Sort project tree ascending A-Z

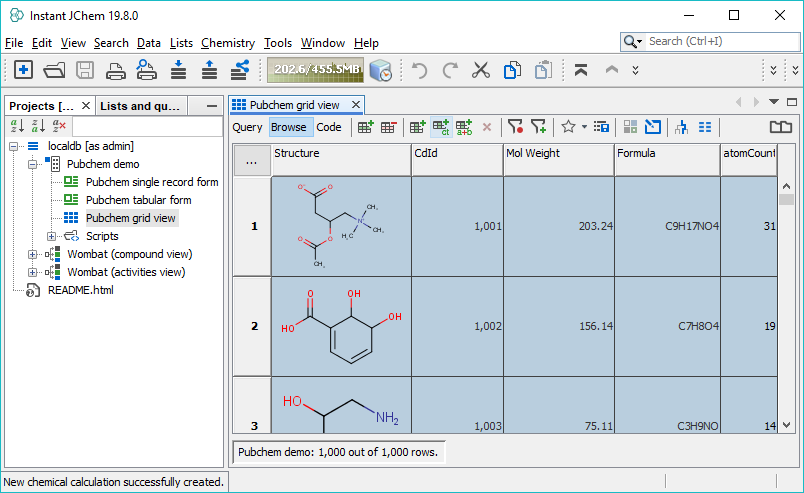tap(17, 126)
